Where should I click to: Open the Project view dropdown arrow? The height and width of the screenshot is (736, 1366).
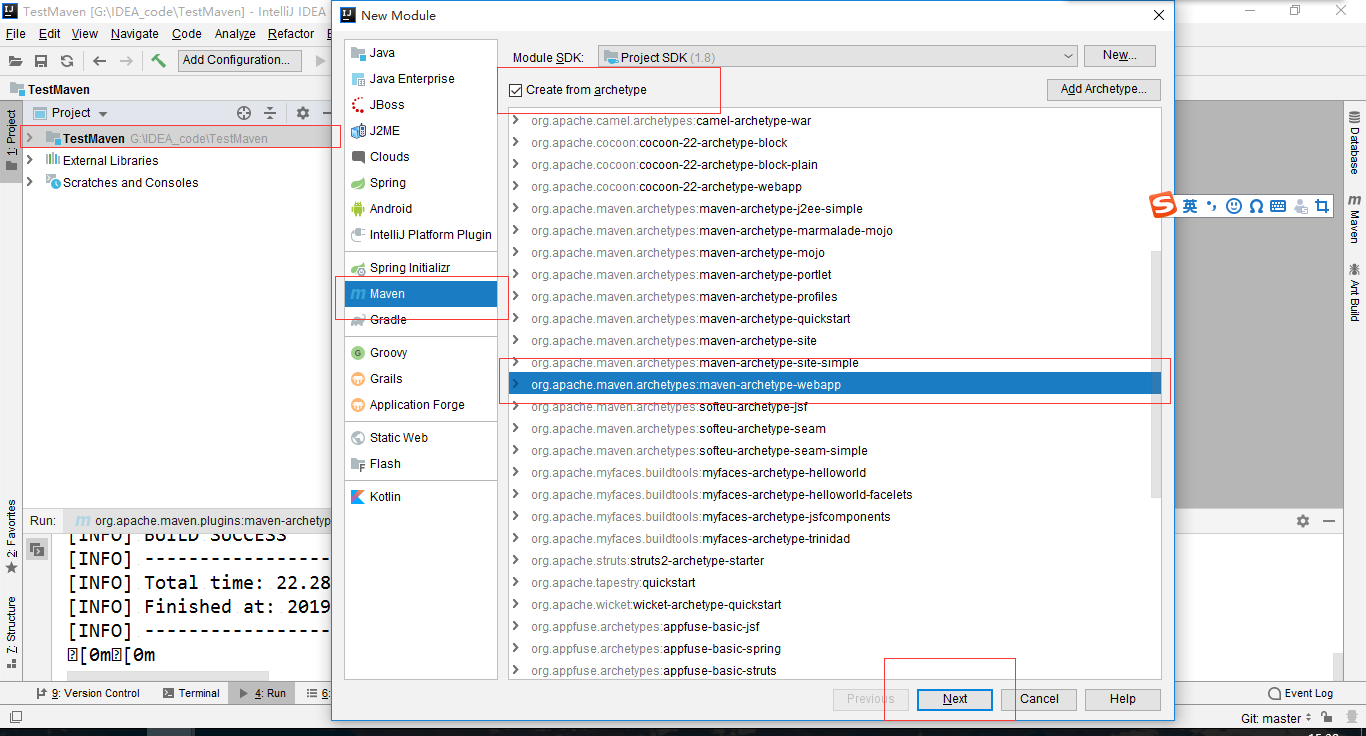coord(103,114)
